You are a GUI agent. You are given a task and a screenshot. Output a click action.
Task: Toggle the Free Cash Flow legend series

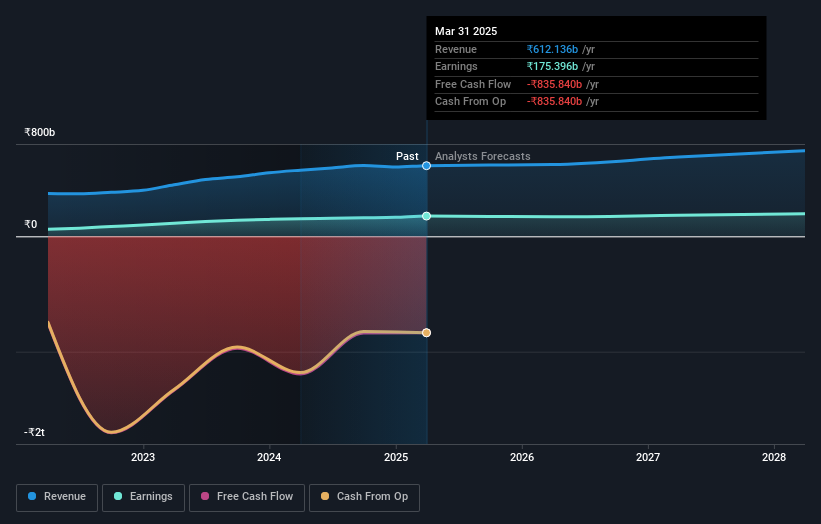tap(247, 497)
